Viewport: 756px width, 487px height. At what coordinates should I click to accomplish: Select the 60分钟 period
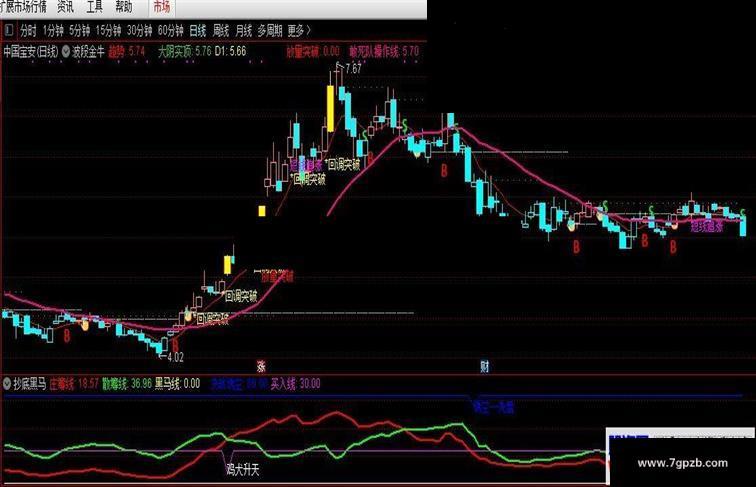coord(170,31)
